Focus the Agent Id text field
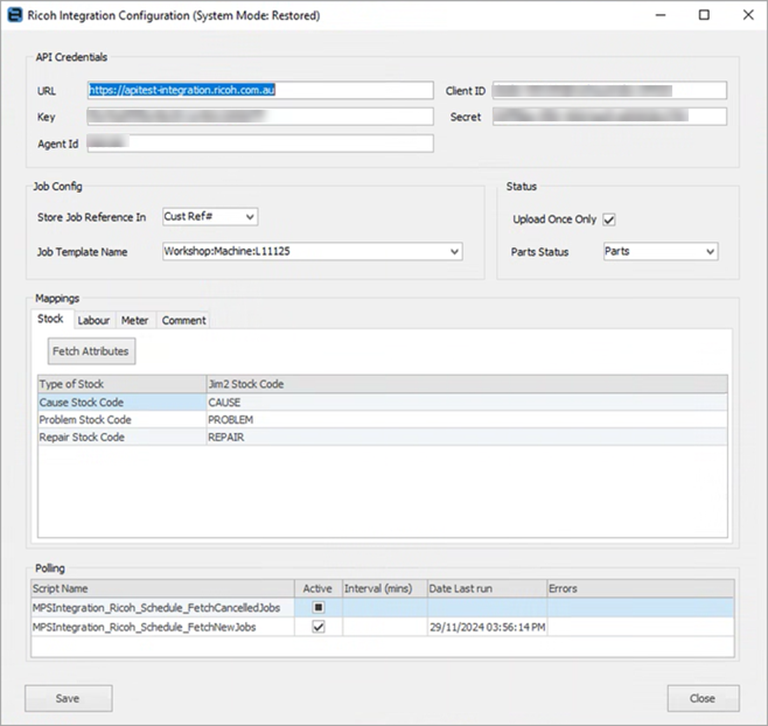768x726 pixels. click(260, 144)
